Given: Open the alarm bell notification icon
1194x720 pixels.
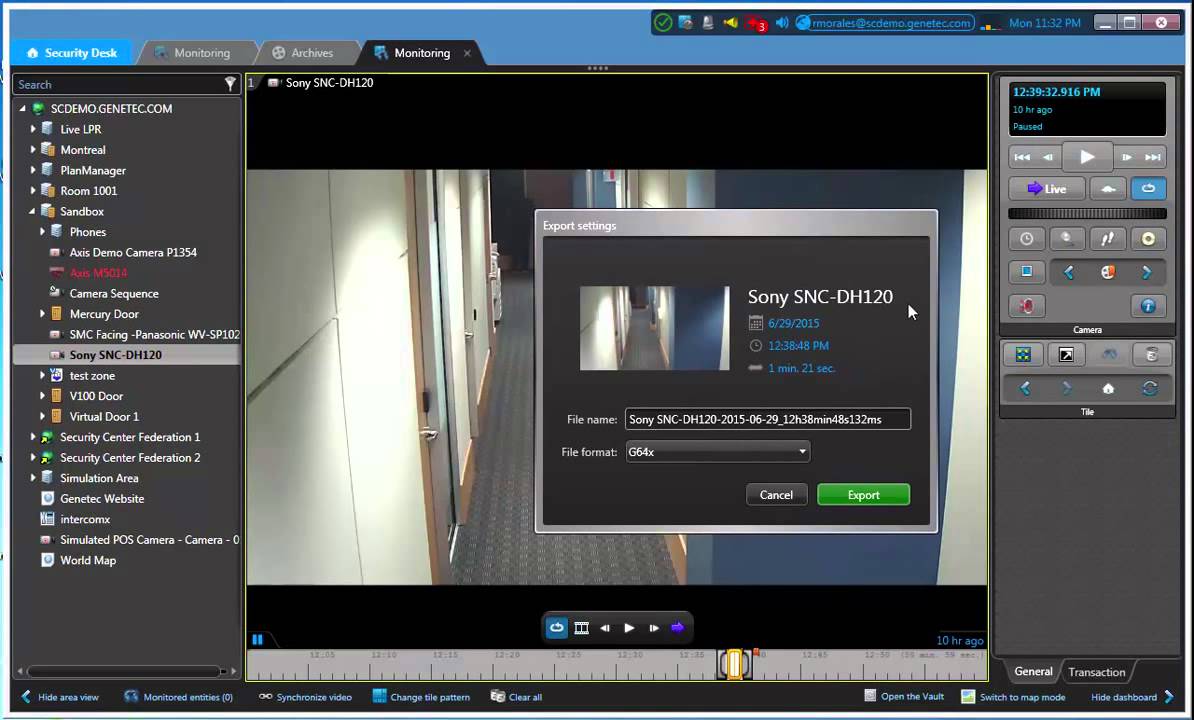Looking at the screenshot, I should tap(707, 23).
